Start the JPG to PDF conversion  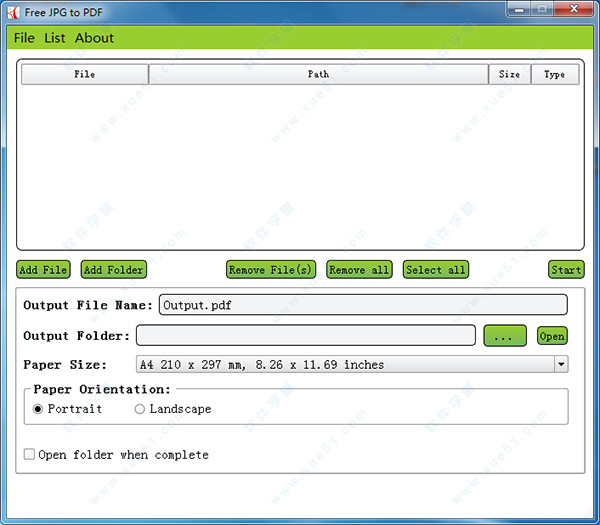point(566,270)
